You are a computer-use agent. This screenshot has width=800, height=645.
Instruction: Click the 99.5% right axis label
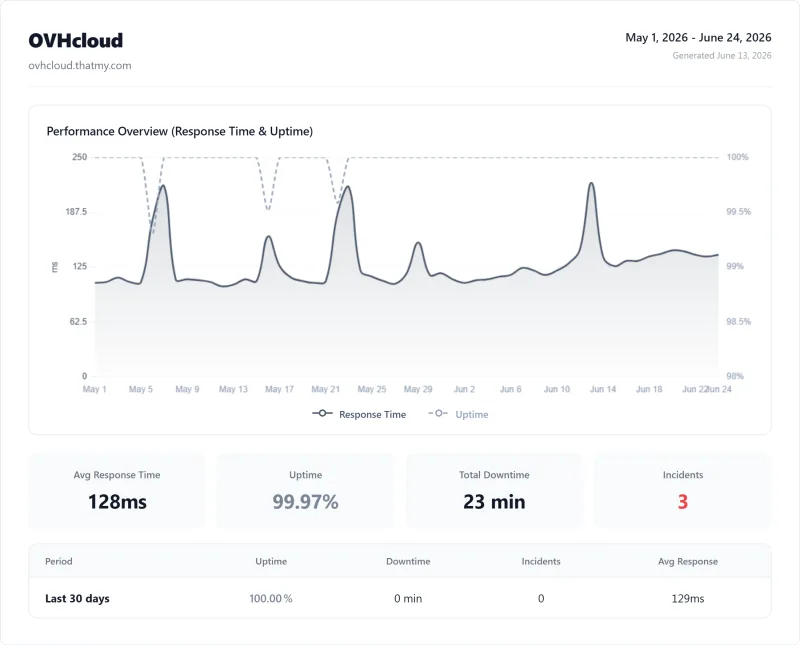[739, 212]
